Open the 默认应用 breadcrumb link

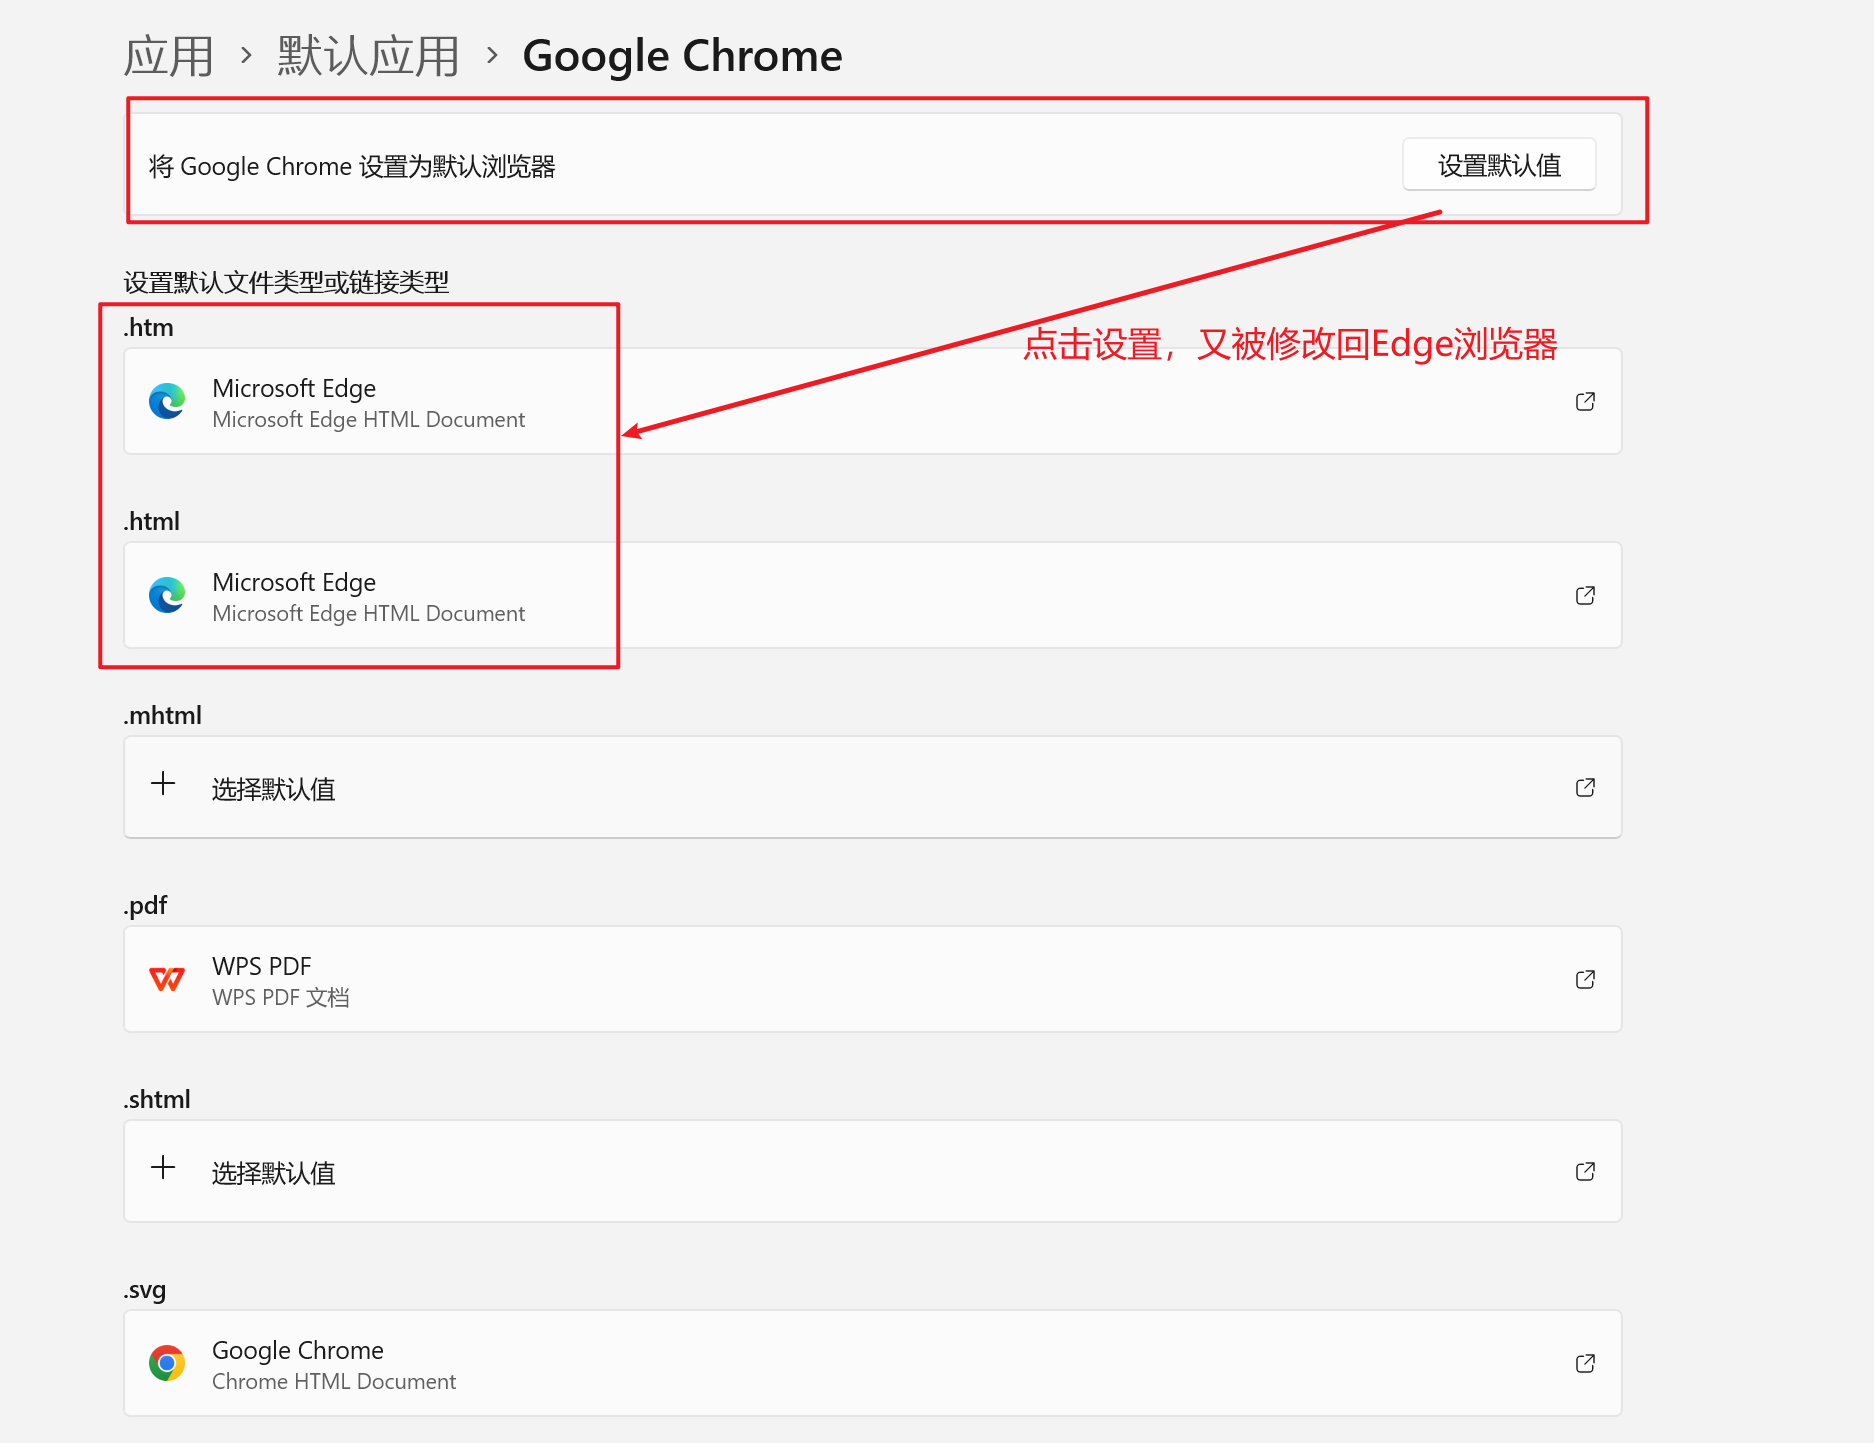(368, 56)
